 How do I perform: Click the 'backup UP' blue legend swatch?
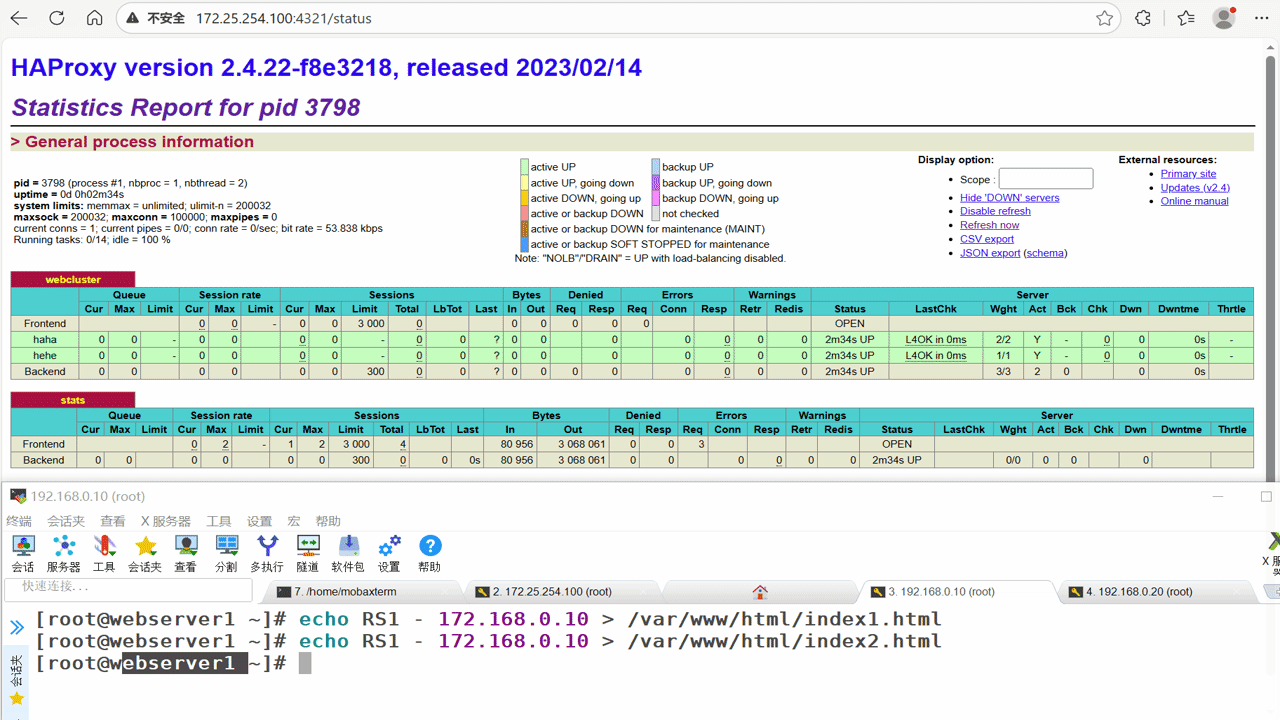tap(655, 167)
